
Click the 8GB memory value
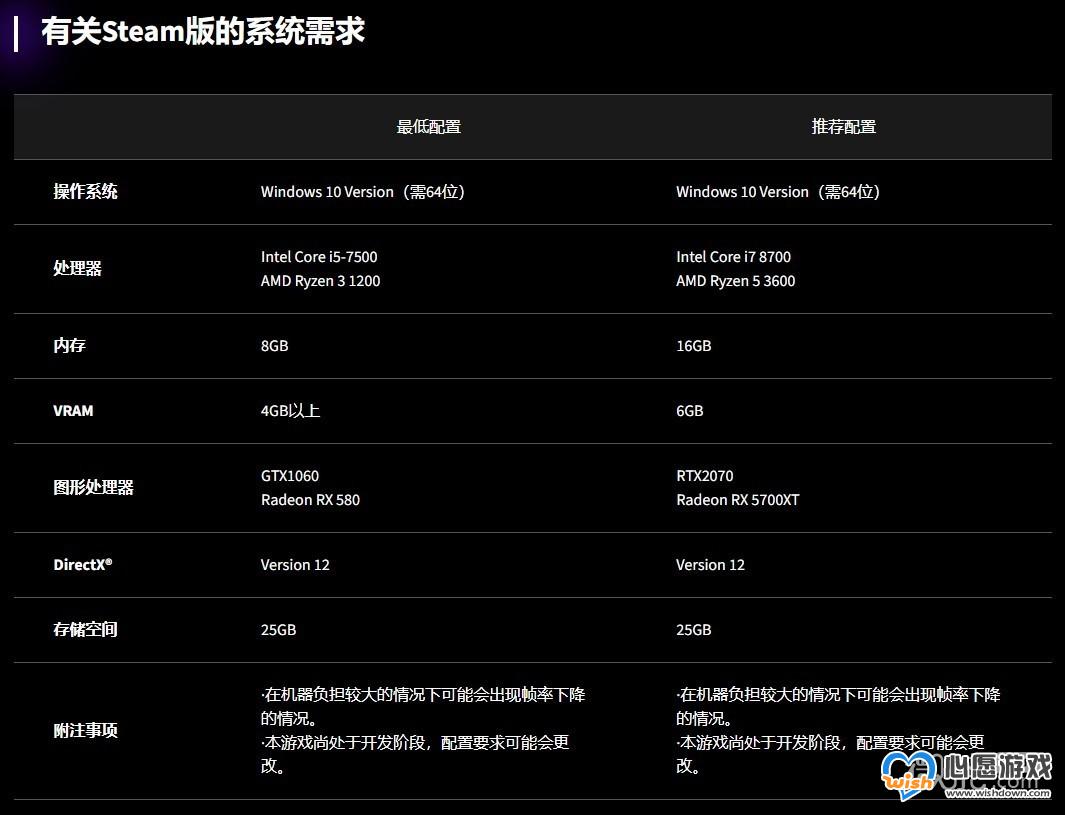tap(274, 346)
